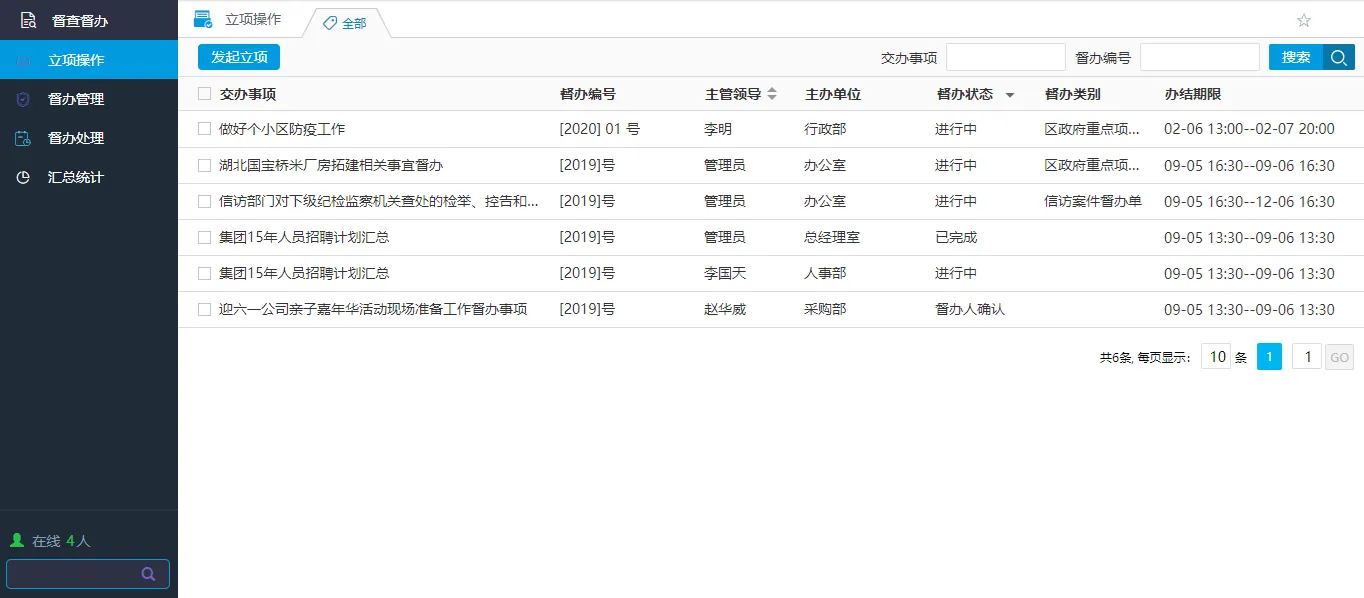Click the 交办事项 search input field
Image resolution: width=1364 pixels, height=598 pixels.
(x=1005, y=57)
